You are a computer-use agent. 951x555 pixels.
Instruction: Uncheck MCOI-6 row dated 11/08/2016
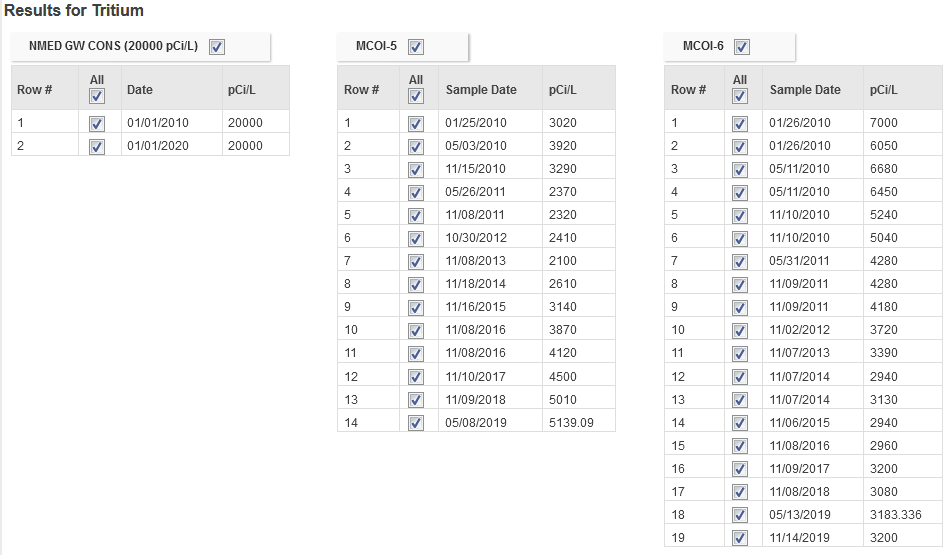[740, 446]
